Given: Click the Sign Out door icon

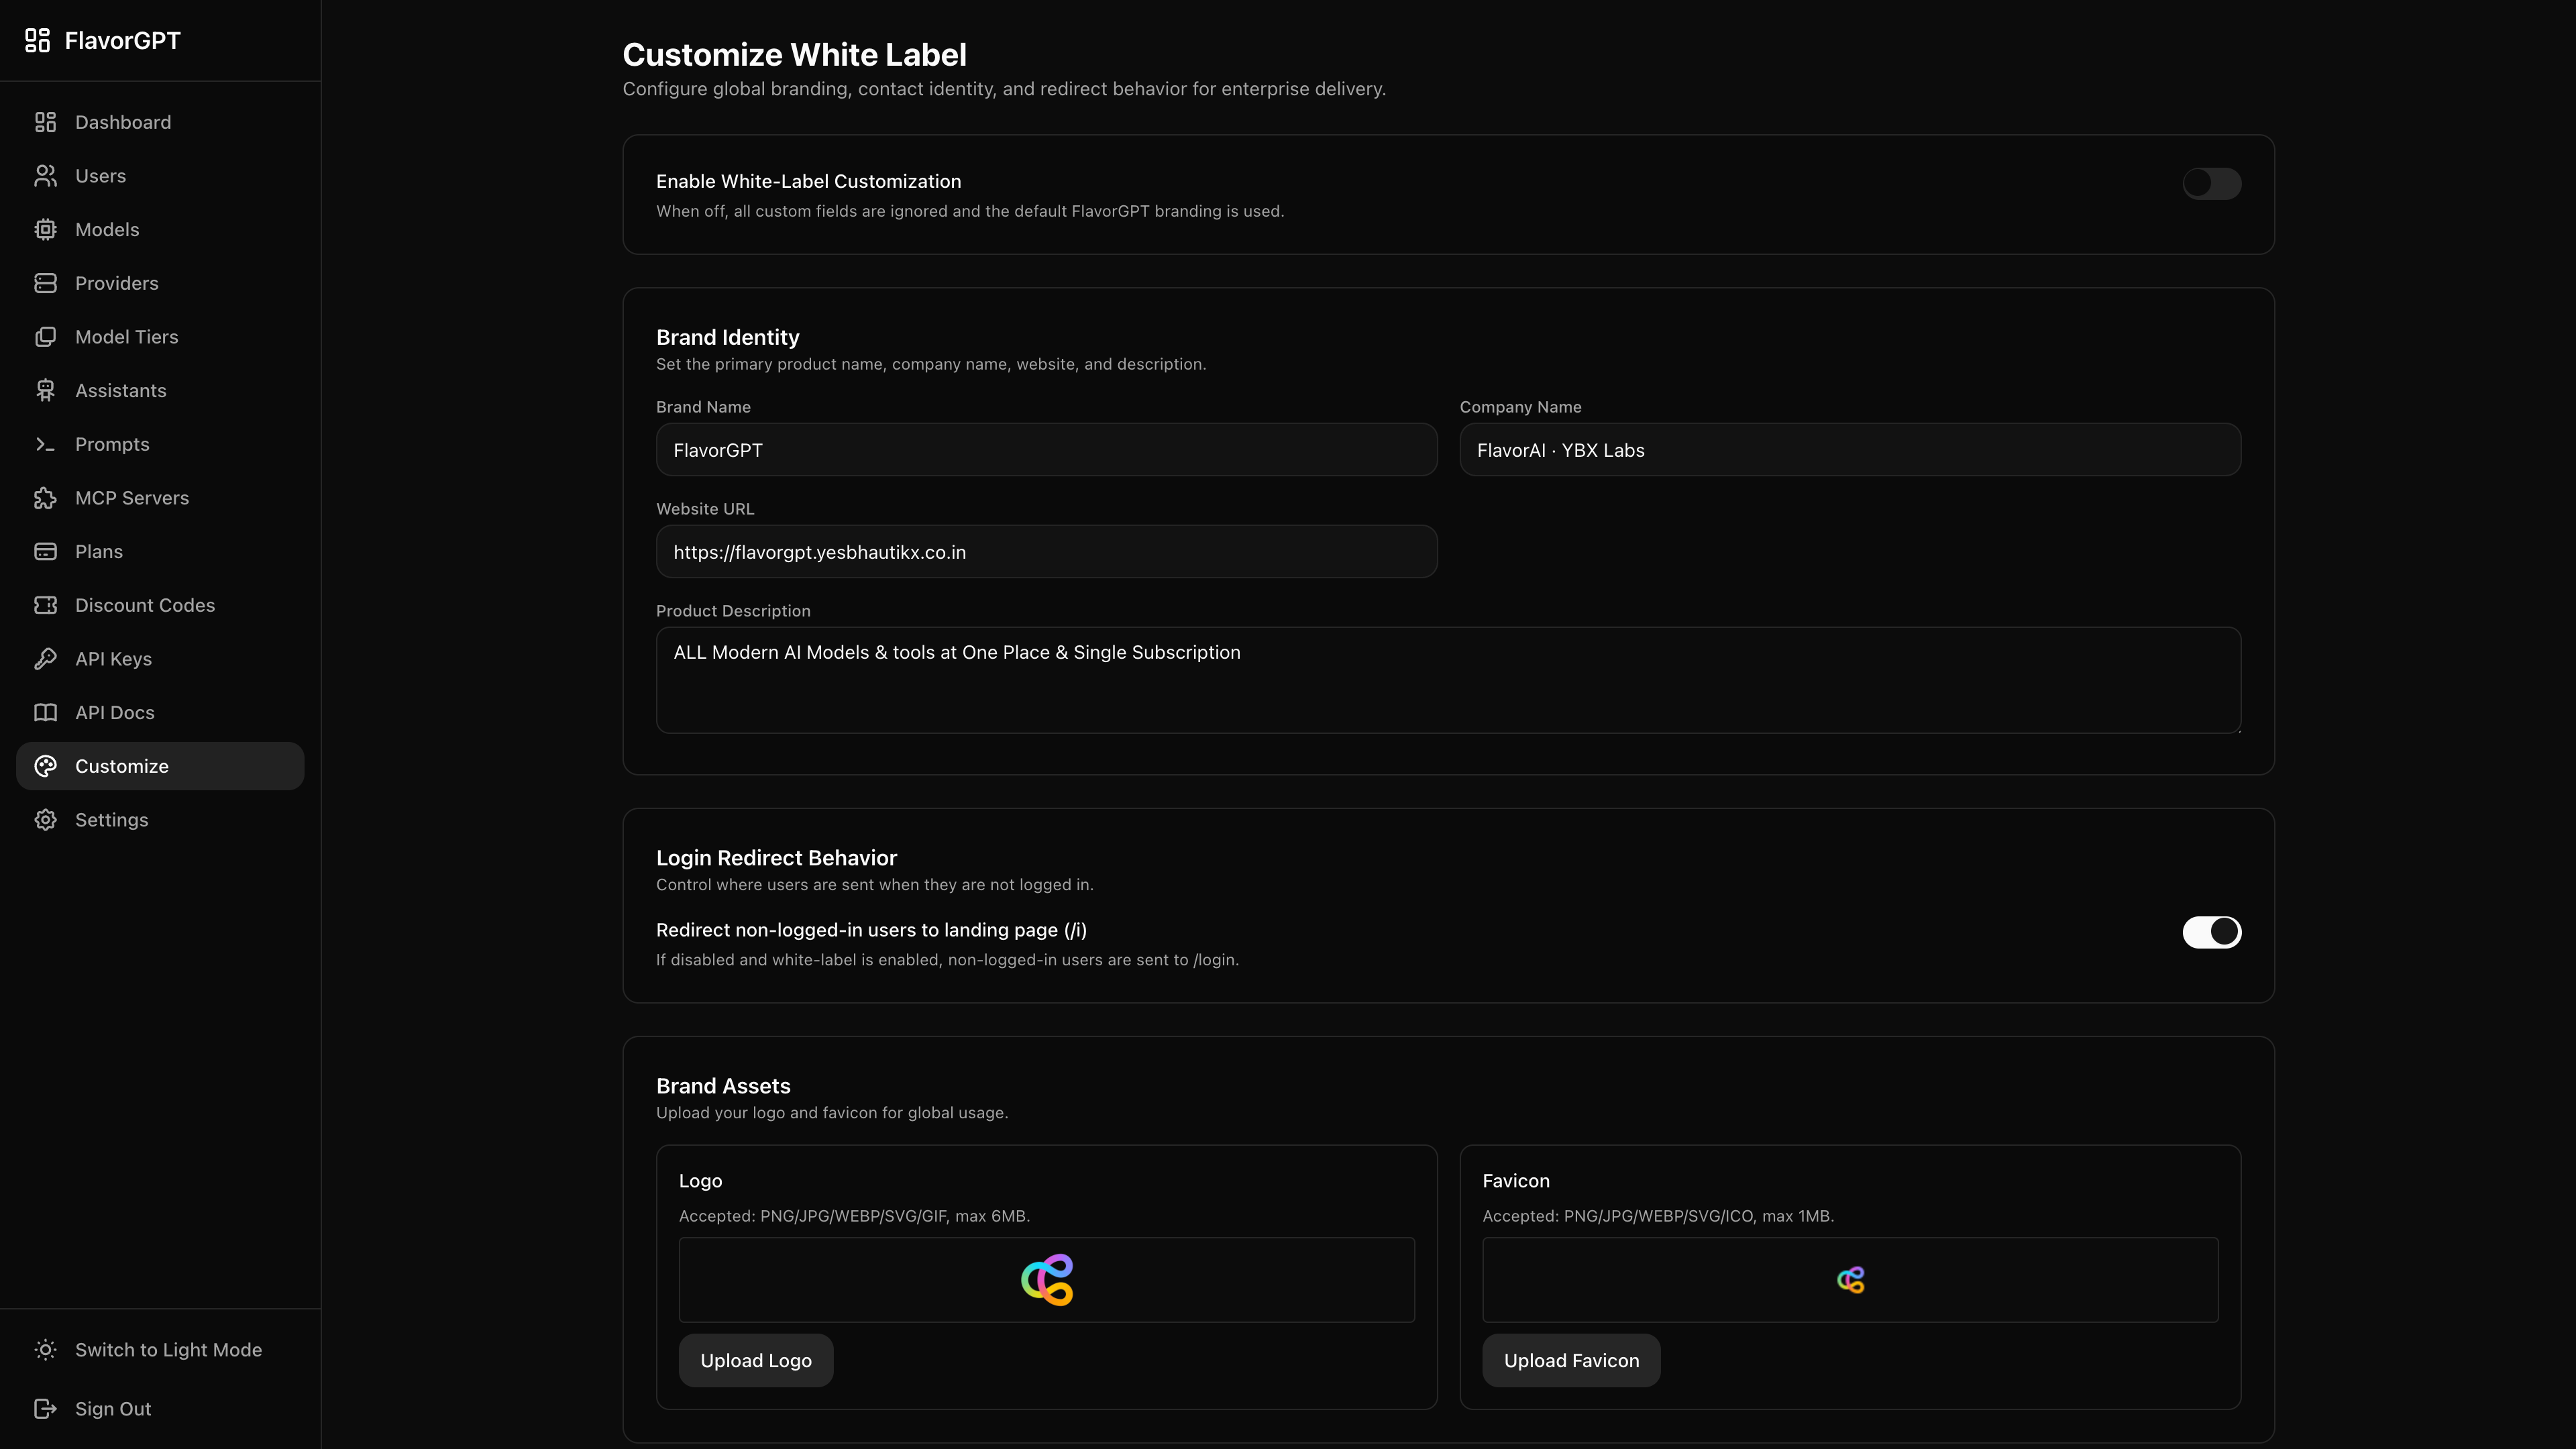Looking at the screenshot, I should 45,1409.
